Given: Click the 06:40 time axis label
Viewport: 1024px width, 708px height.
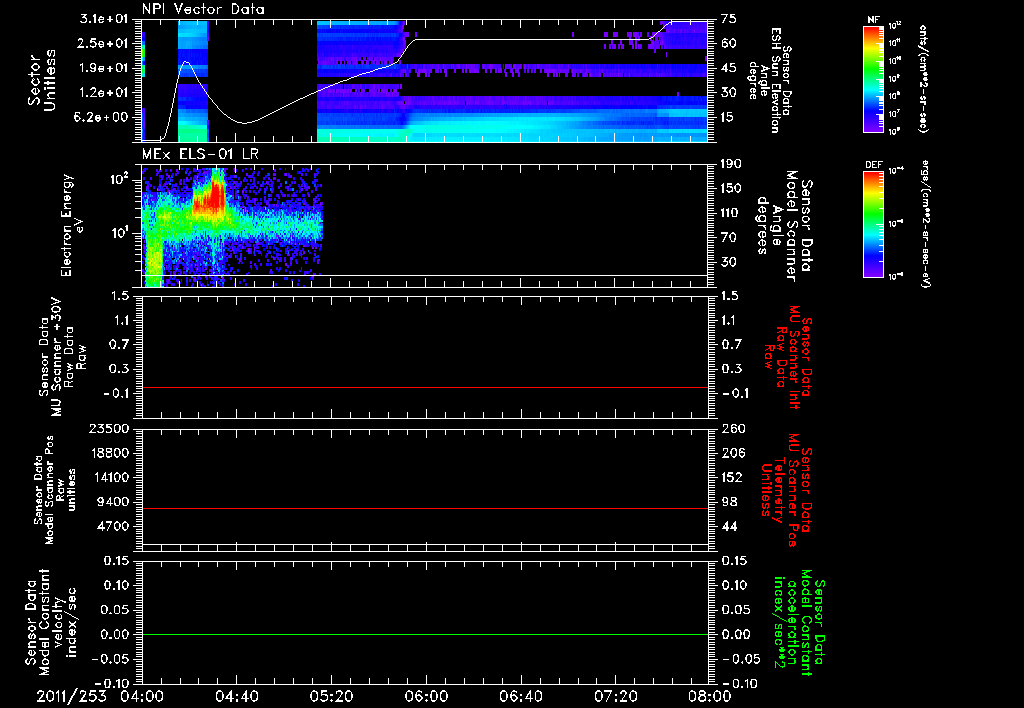Looking at the screenshot, I should (520, 696).
